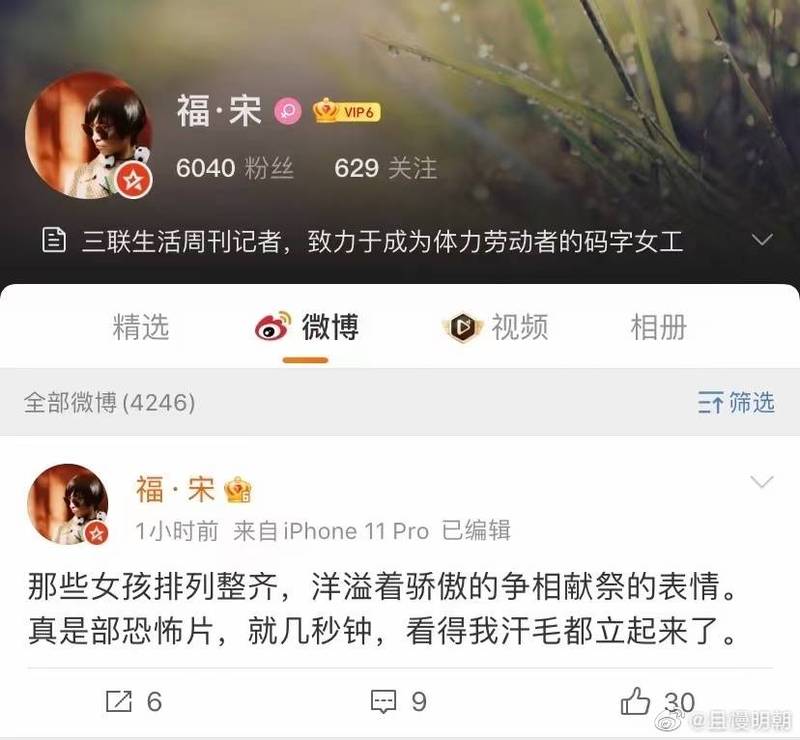This screenshot has height=740, width=800.
Task: Like the post with thumbs-up icon
Action: point(635,701)
